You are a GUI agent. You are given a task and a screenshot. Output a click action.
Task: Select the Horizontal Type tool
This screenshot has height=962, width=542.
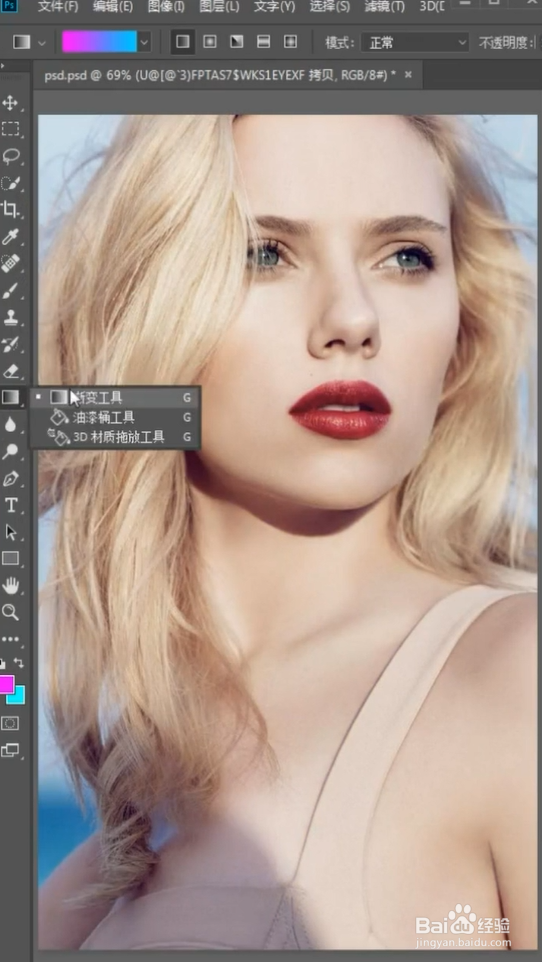[10, 506]
